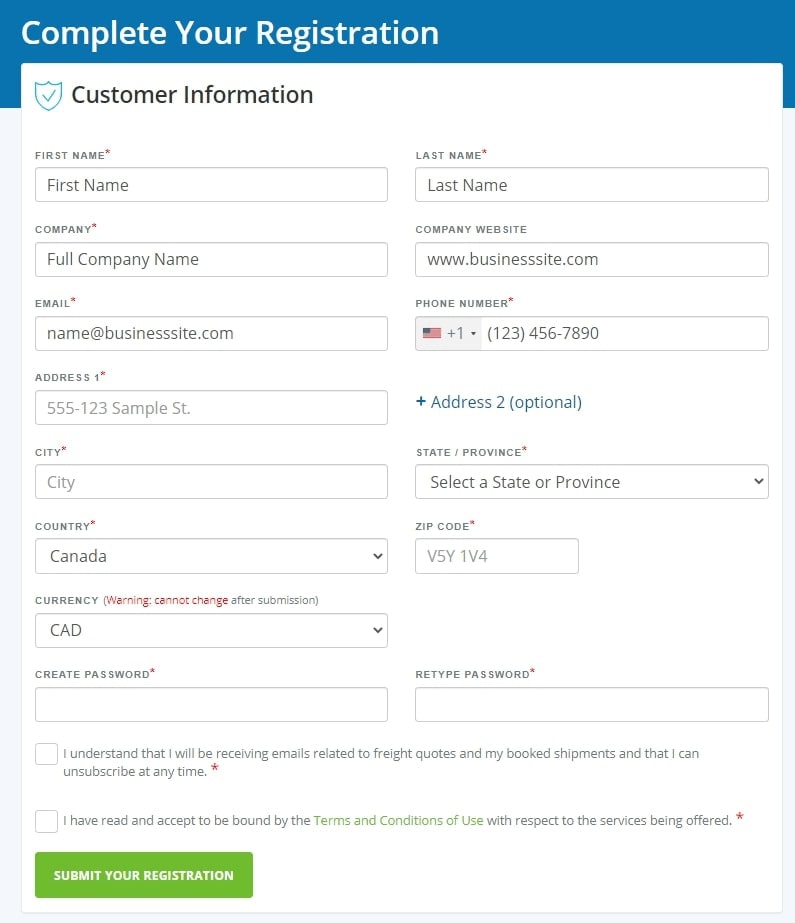
Task: Click the Submit Your Registration button
Action: (x=144, y=875)
